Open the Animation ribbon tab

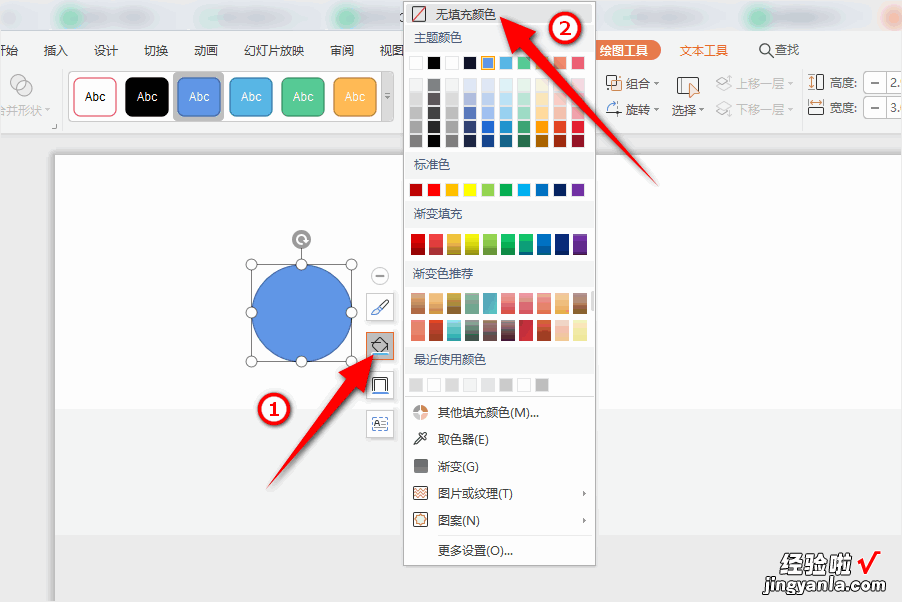(206, 51)
